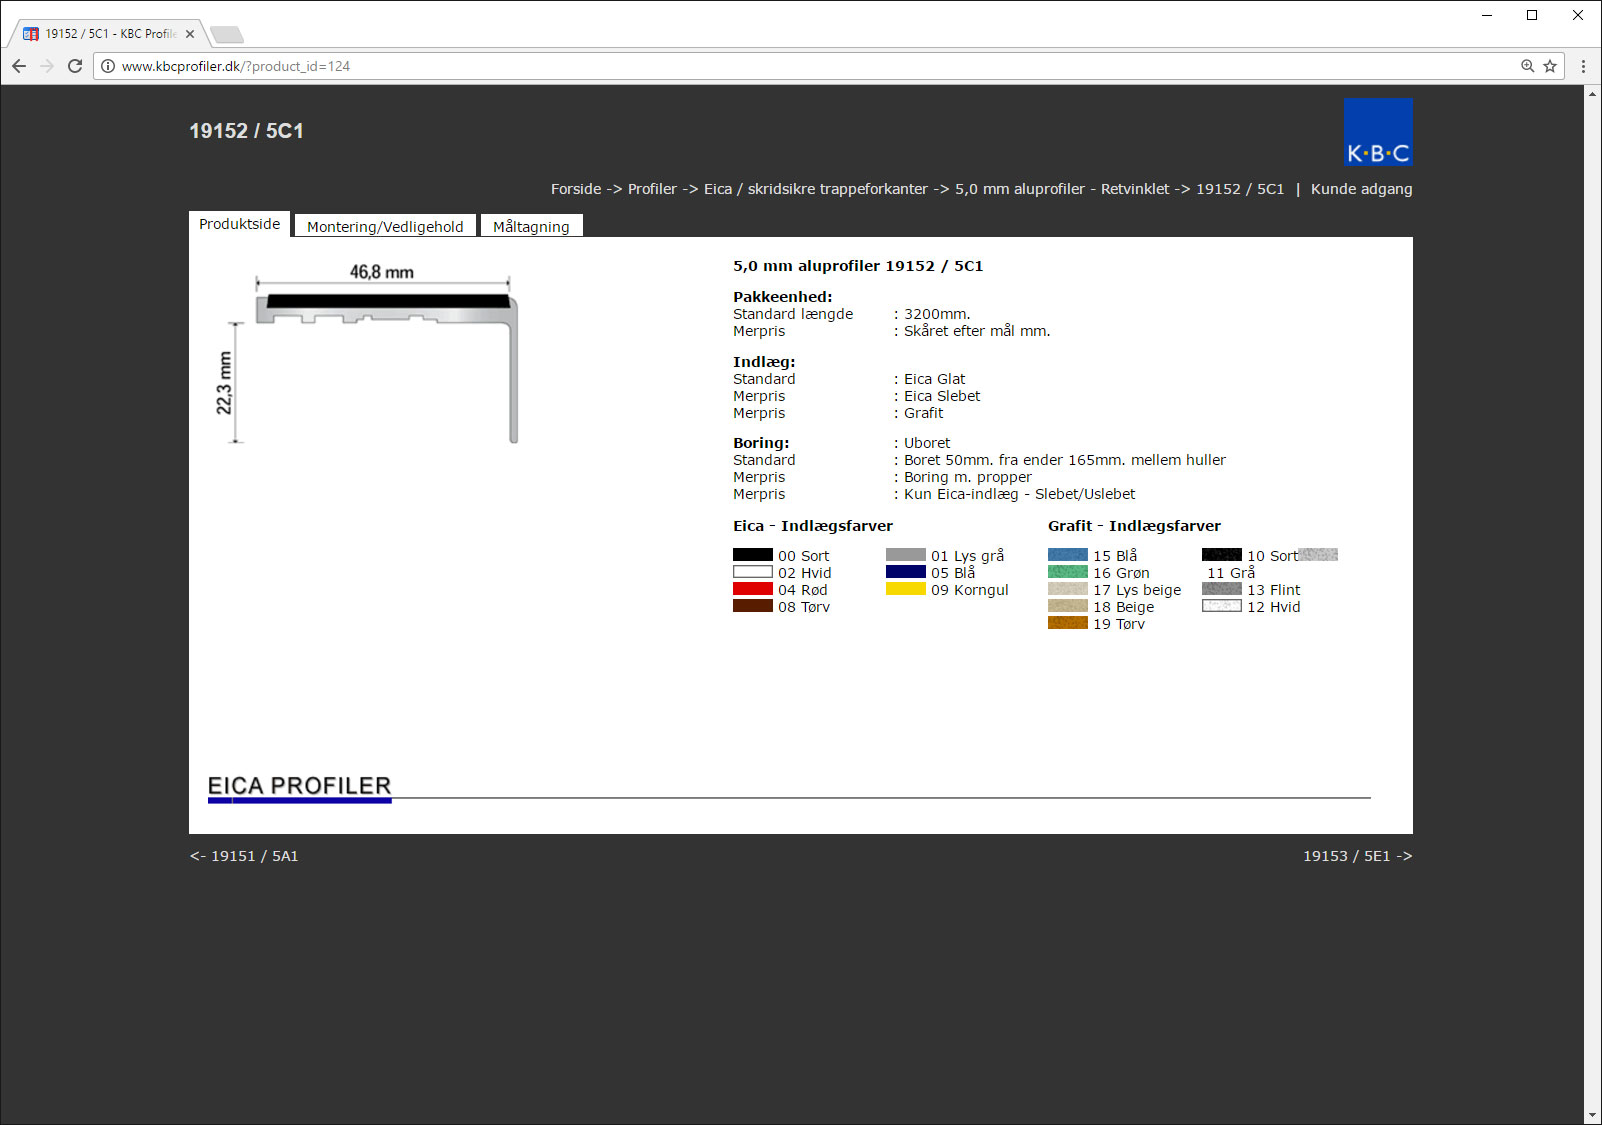The height and width of the screenshot is (1125, 1602).
Task: Click the 13 Flint grey swatch
Action: tap(1222, 589)
